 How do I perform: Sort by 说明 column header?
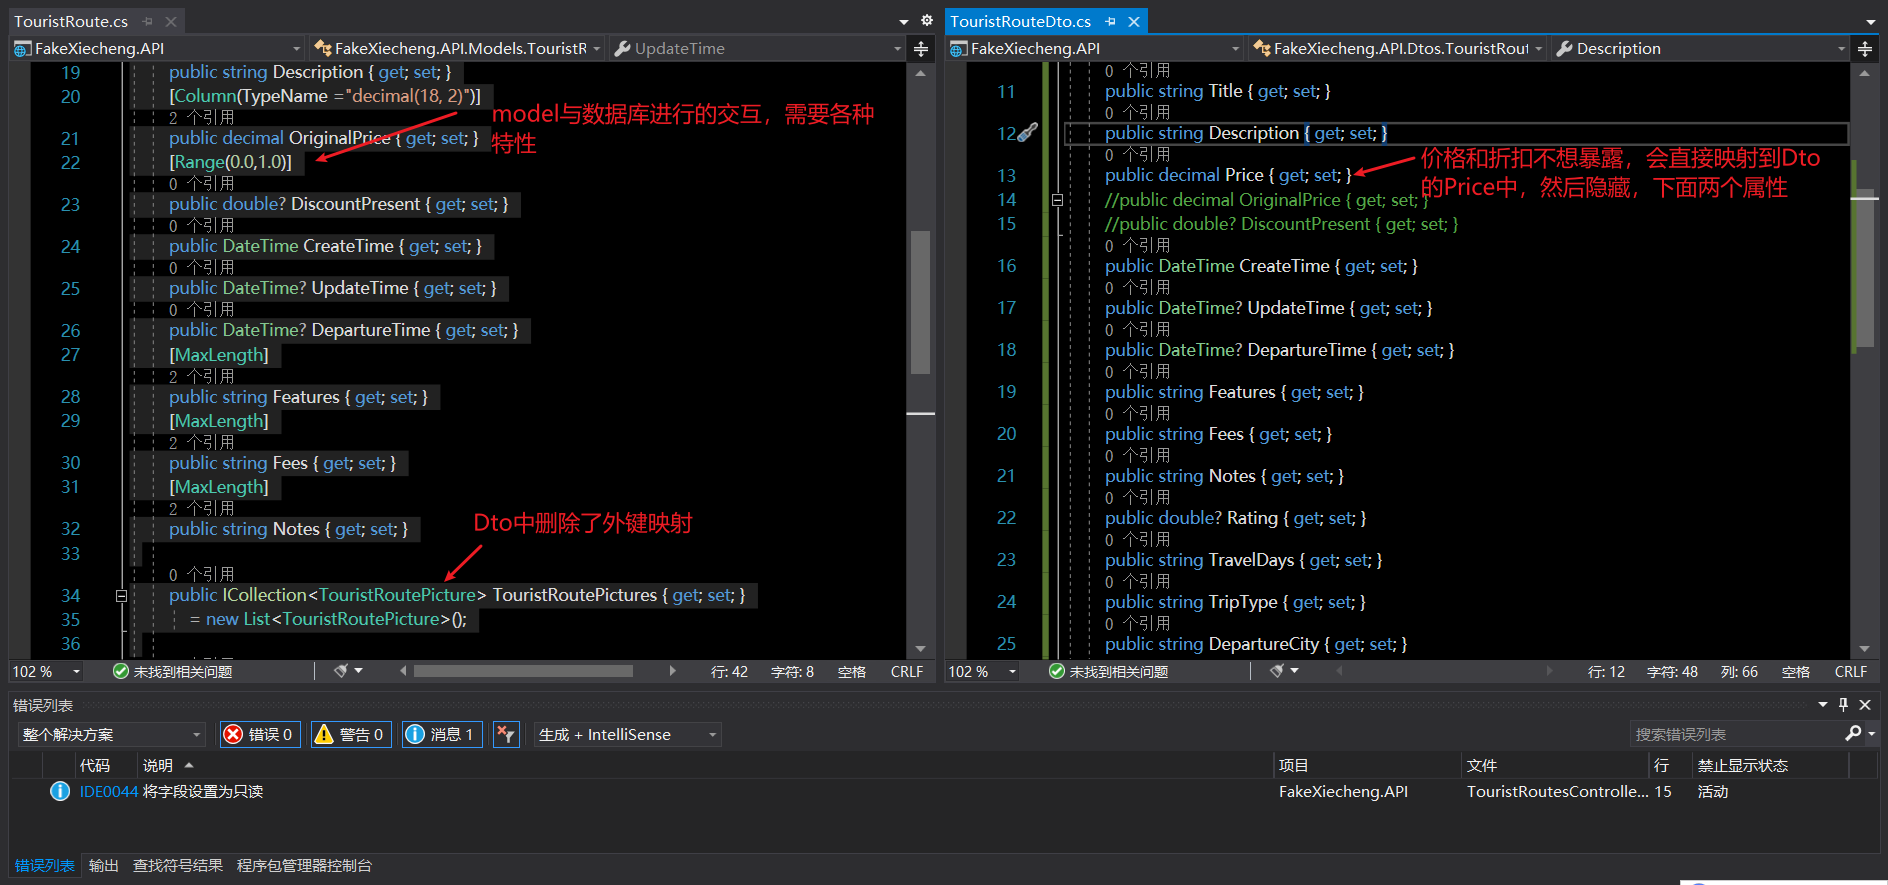157,766
